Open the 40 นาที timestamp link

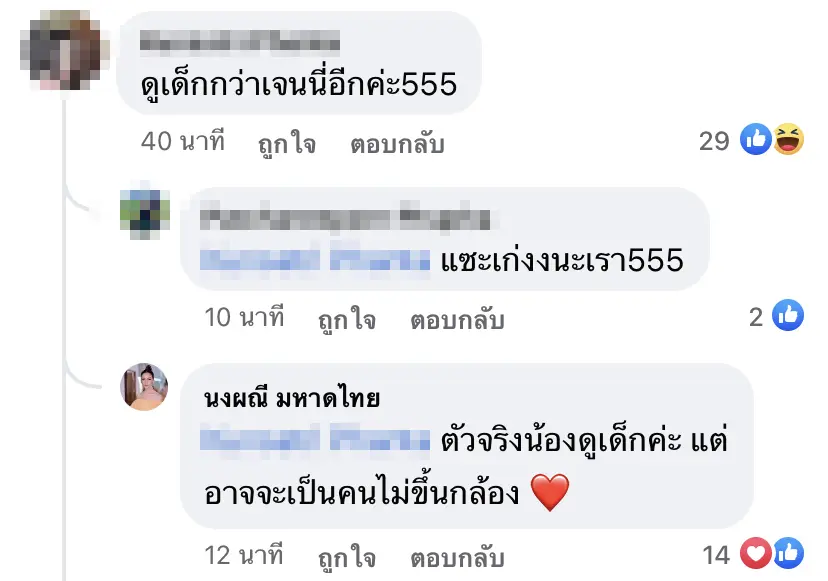click(183, 142)
